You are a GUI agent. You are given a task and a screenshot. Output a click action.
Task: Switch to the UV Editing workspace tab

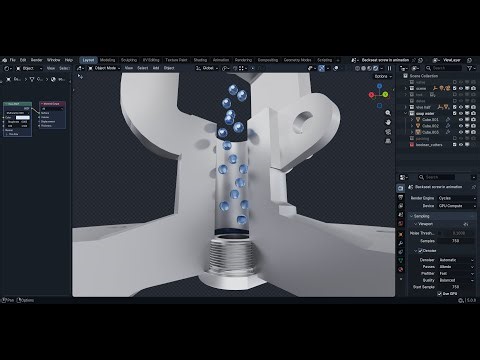pos(151,60)
